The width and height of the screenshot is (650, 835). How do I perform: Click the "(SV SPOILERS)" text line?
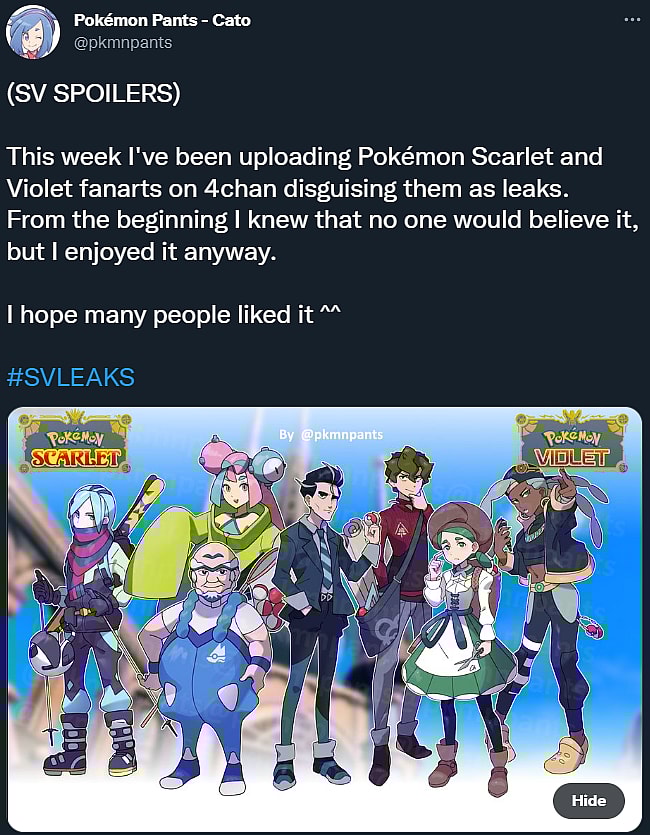coord(94,94)
